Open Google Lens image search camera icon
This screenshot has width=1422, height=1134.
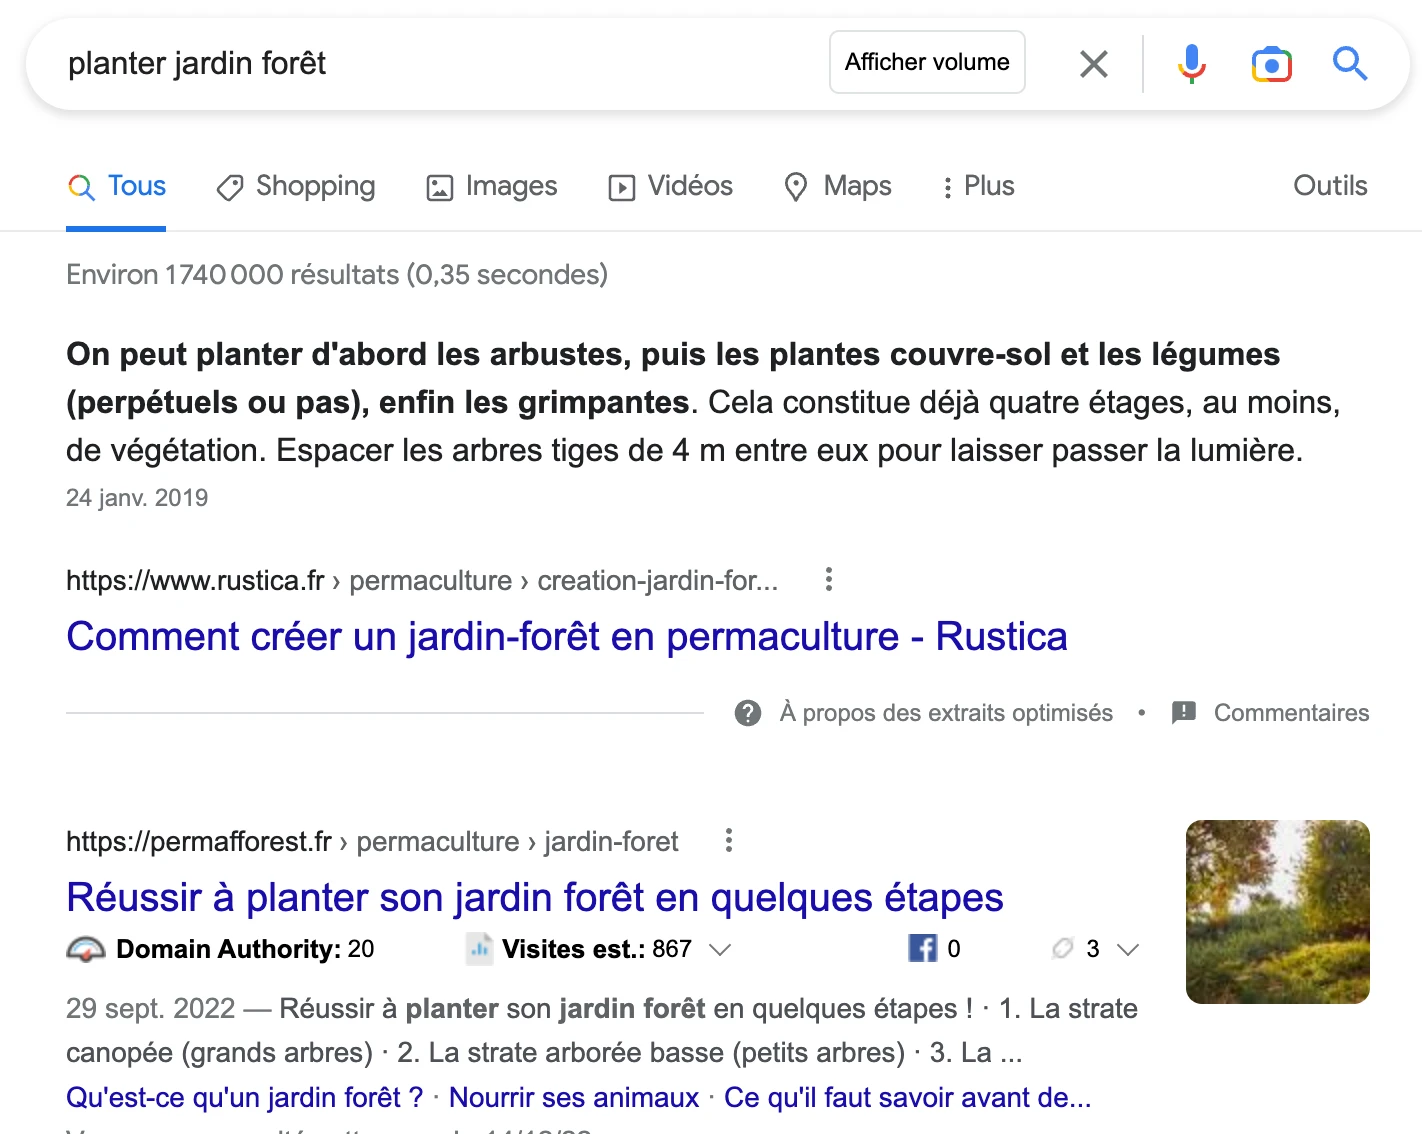[1271, 64]
